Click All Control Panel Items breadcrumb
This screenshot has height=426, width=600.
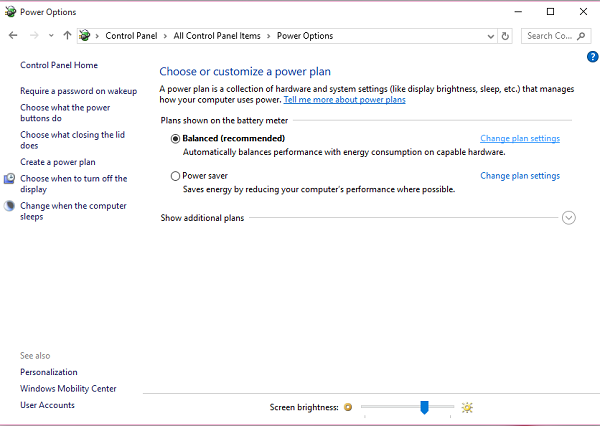click(x=216, y=36)
